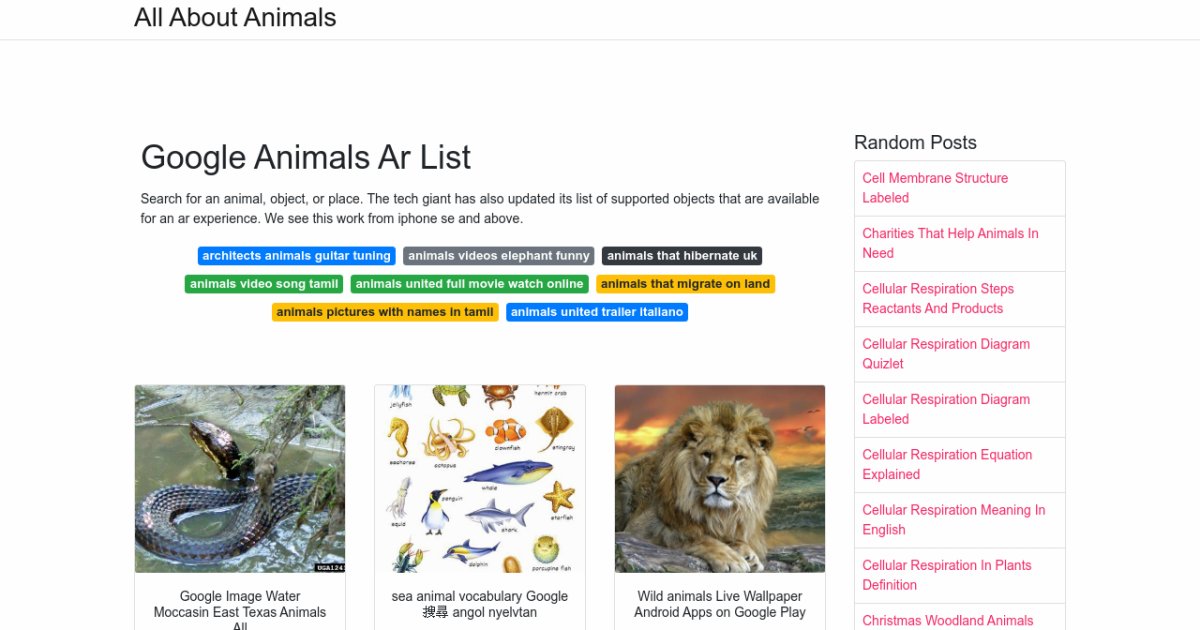Click the lion wallpaper thumbnail

coord(720,479)
